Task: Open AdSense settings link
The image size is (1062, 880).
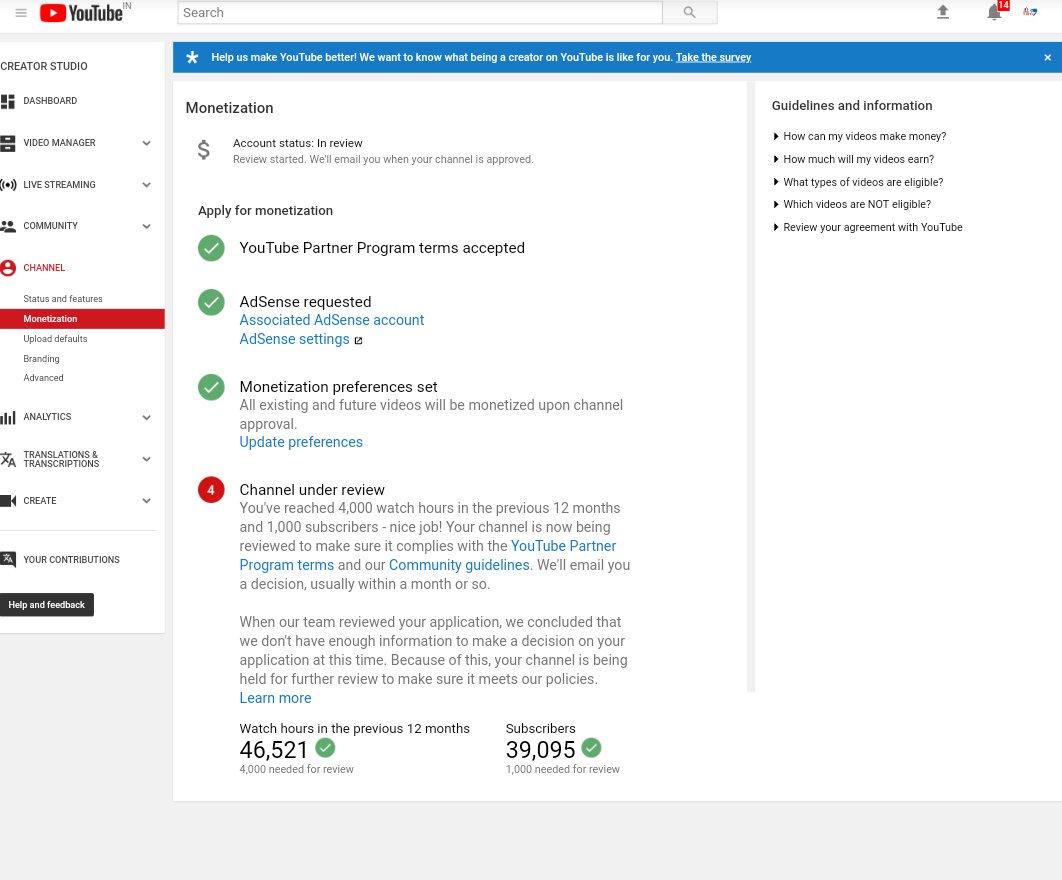Action: click(295, 339)
